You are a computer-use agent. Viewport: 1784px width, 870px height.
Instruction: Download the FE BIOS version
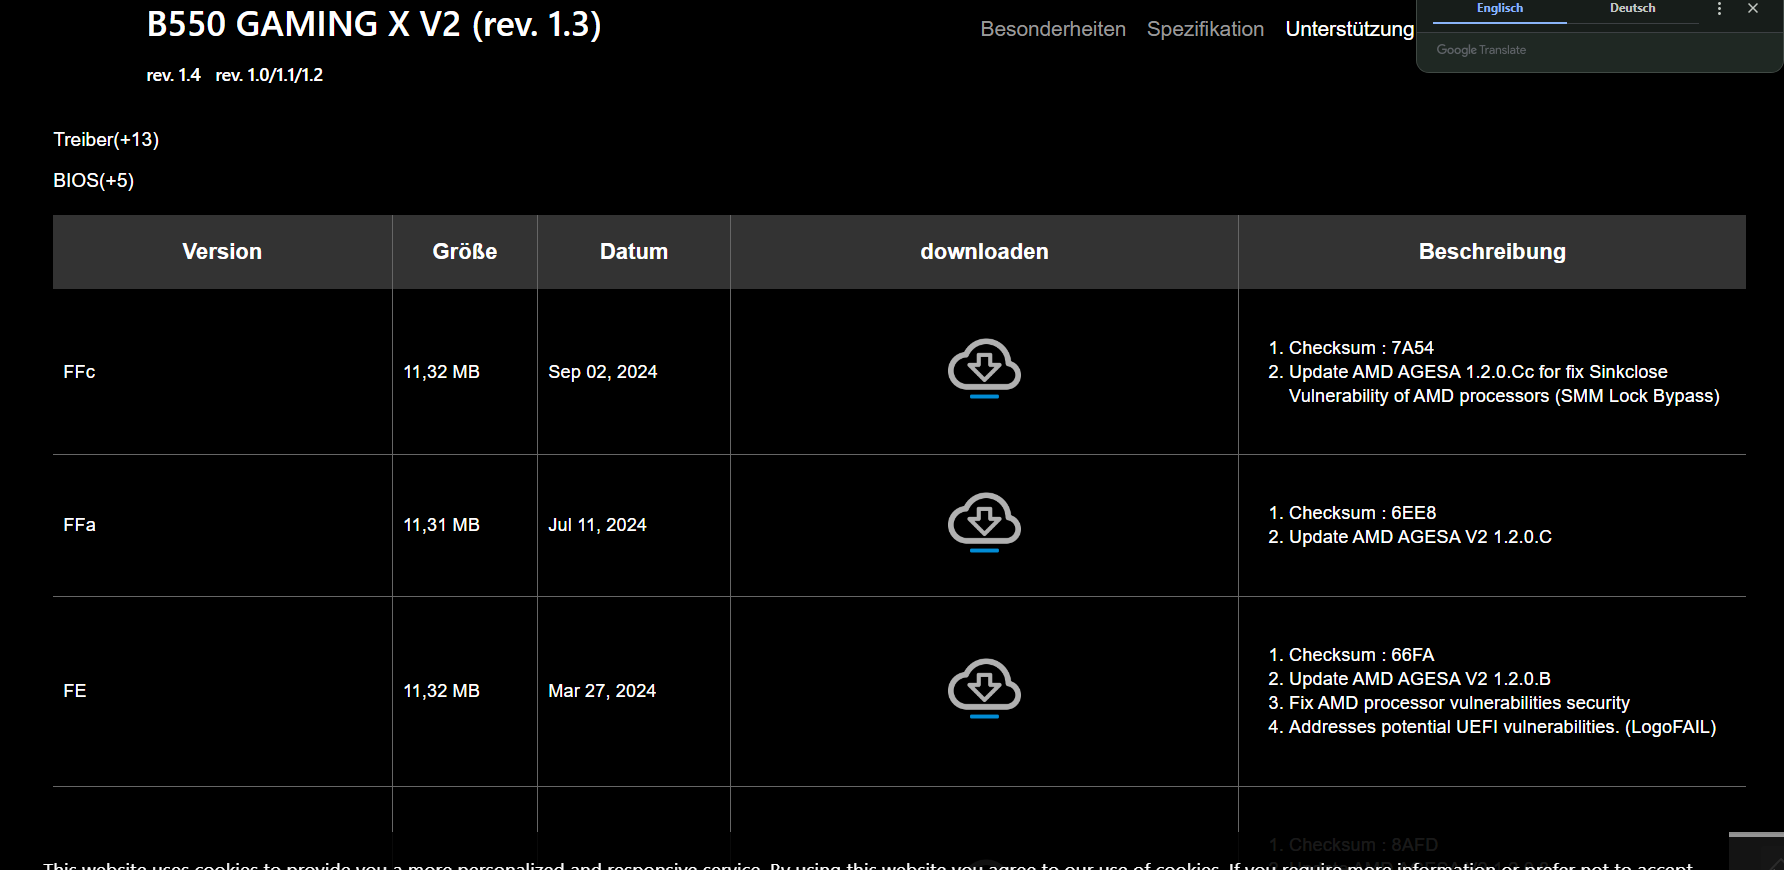tap(984, 688)
